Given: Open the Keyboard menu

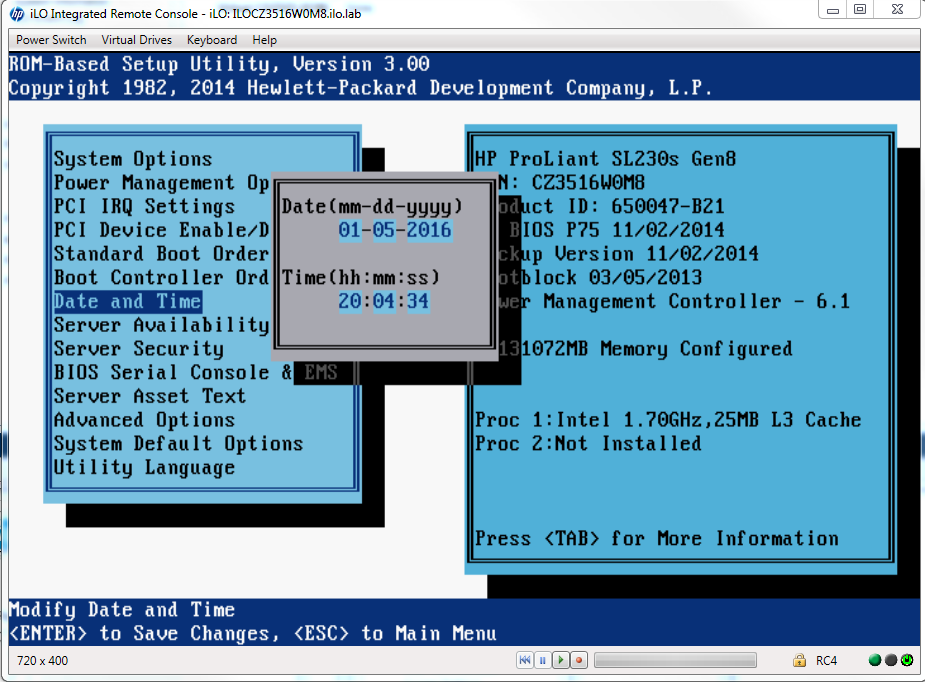Looking at the screenshot, I should click(212, 40).
